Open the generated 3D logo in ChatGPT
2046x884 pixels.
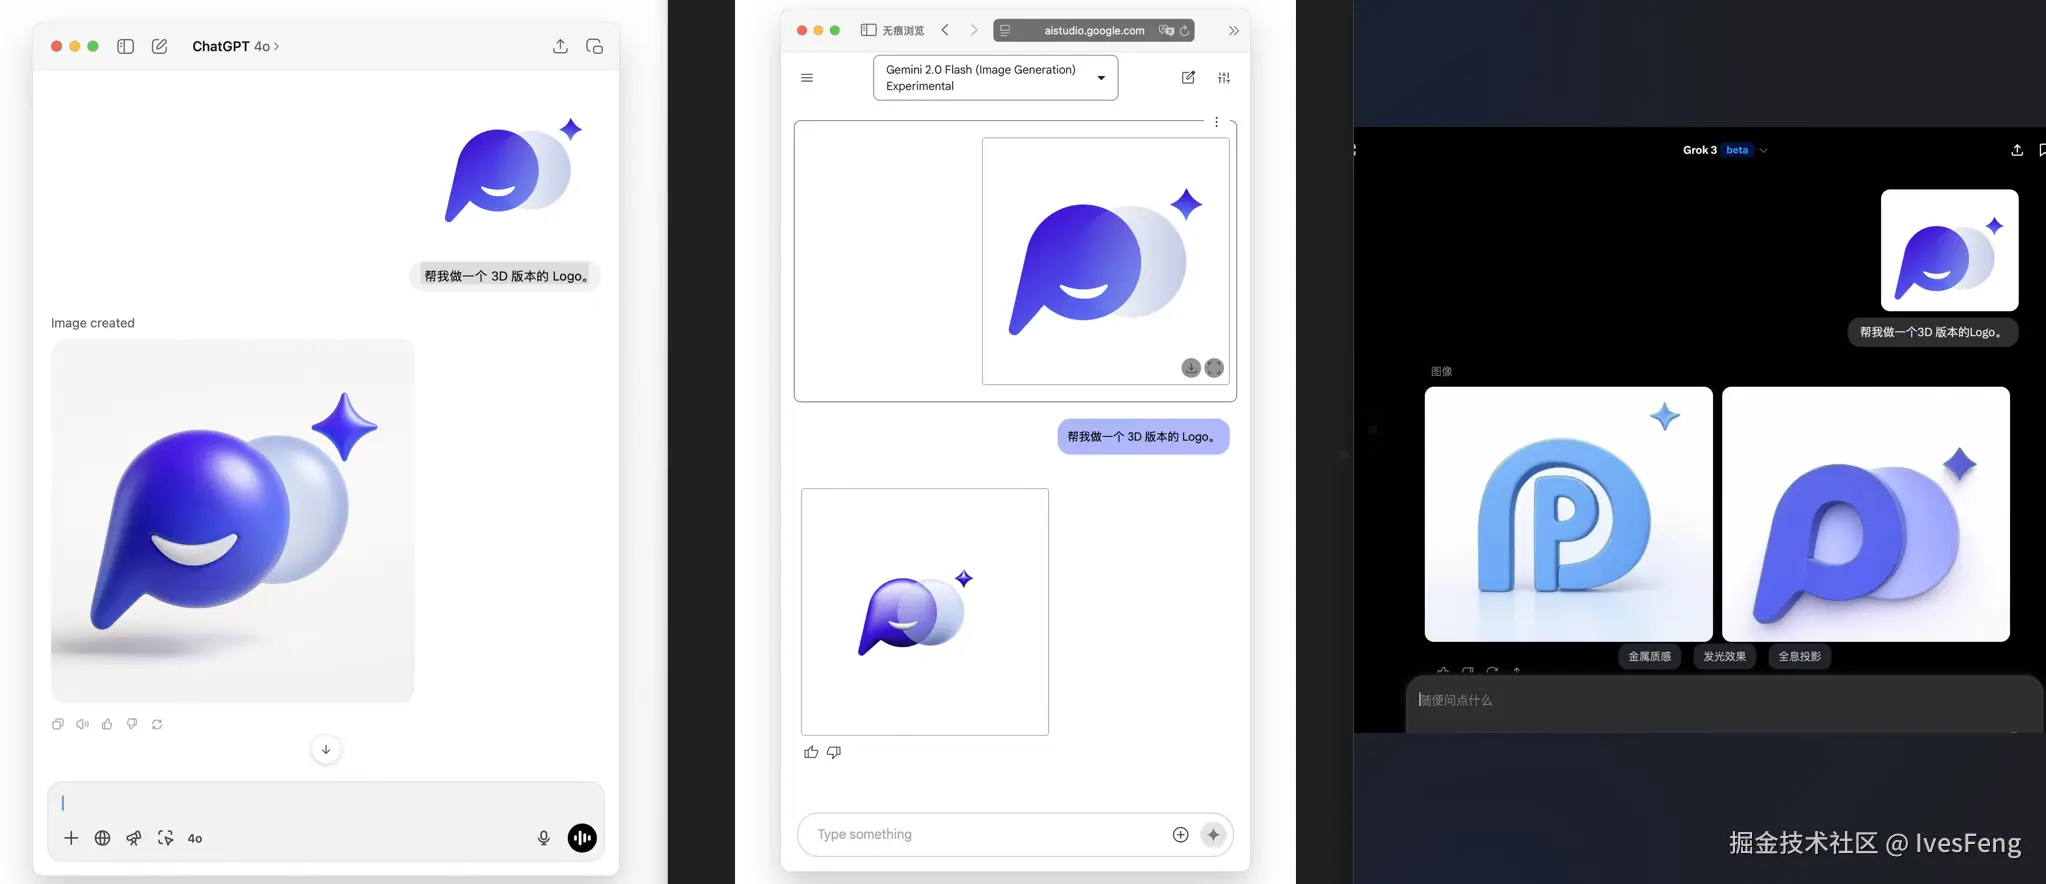click(x=232, y=520)
